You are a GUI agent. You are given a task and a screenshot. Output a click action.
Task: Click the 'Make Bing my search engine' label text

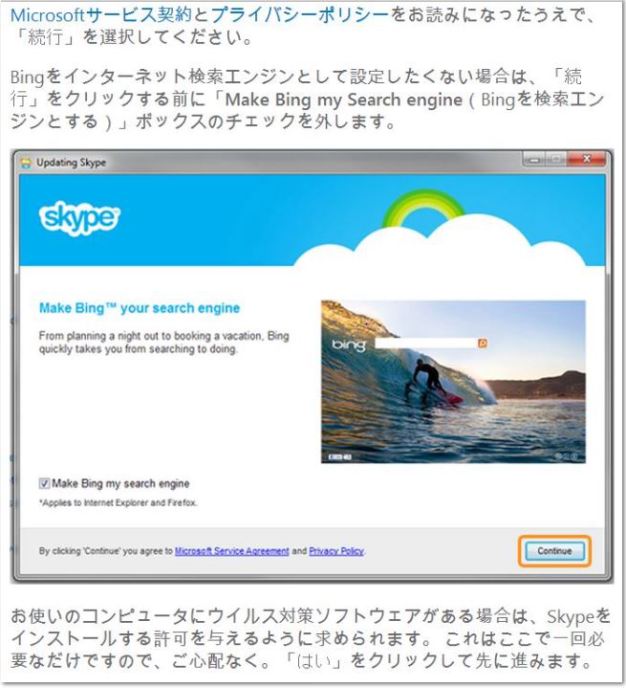(x=121, y=484)
